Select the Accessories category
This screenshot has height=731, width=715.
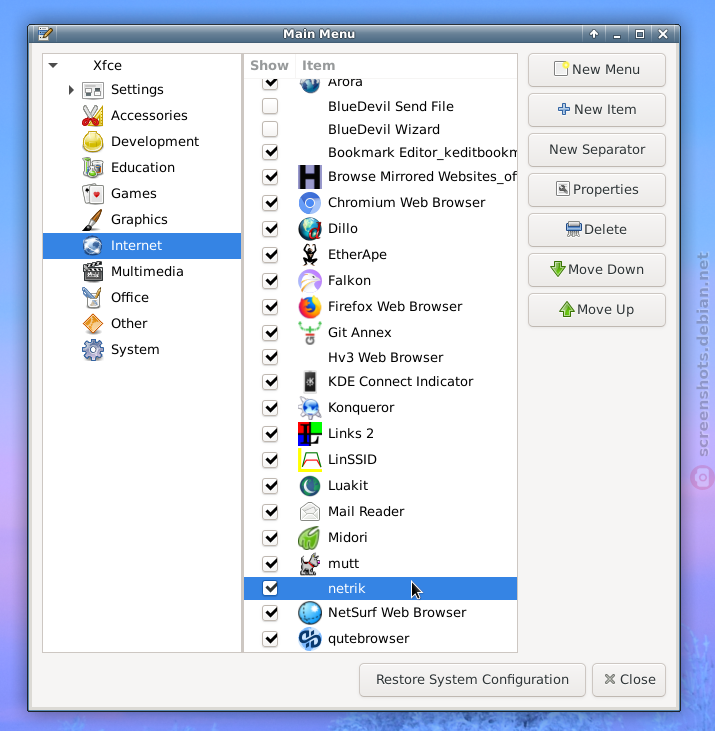[x=142, y=116]
